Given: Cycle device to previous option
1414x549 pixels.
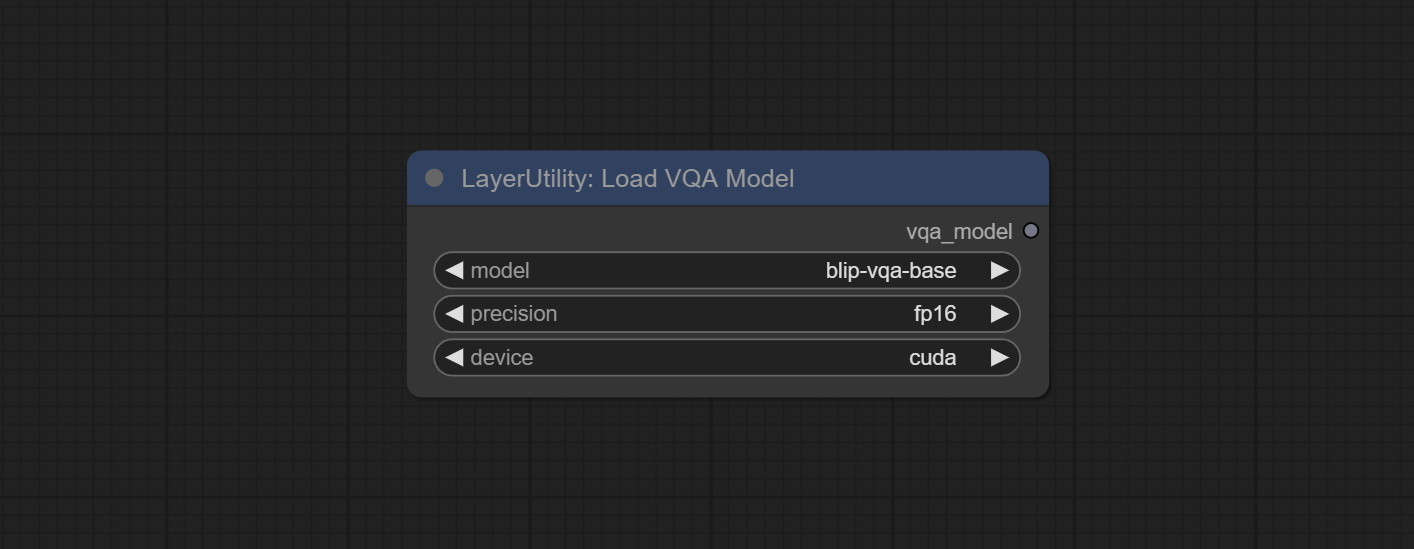Looking at the screenshot, I should (454, 358).
